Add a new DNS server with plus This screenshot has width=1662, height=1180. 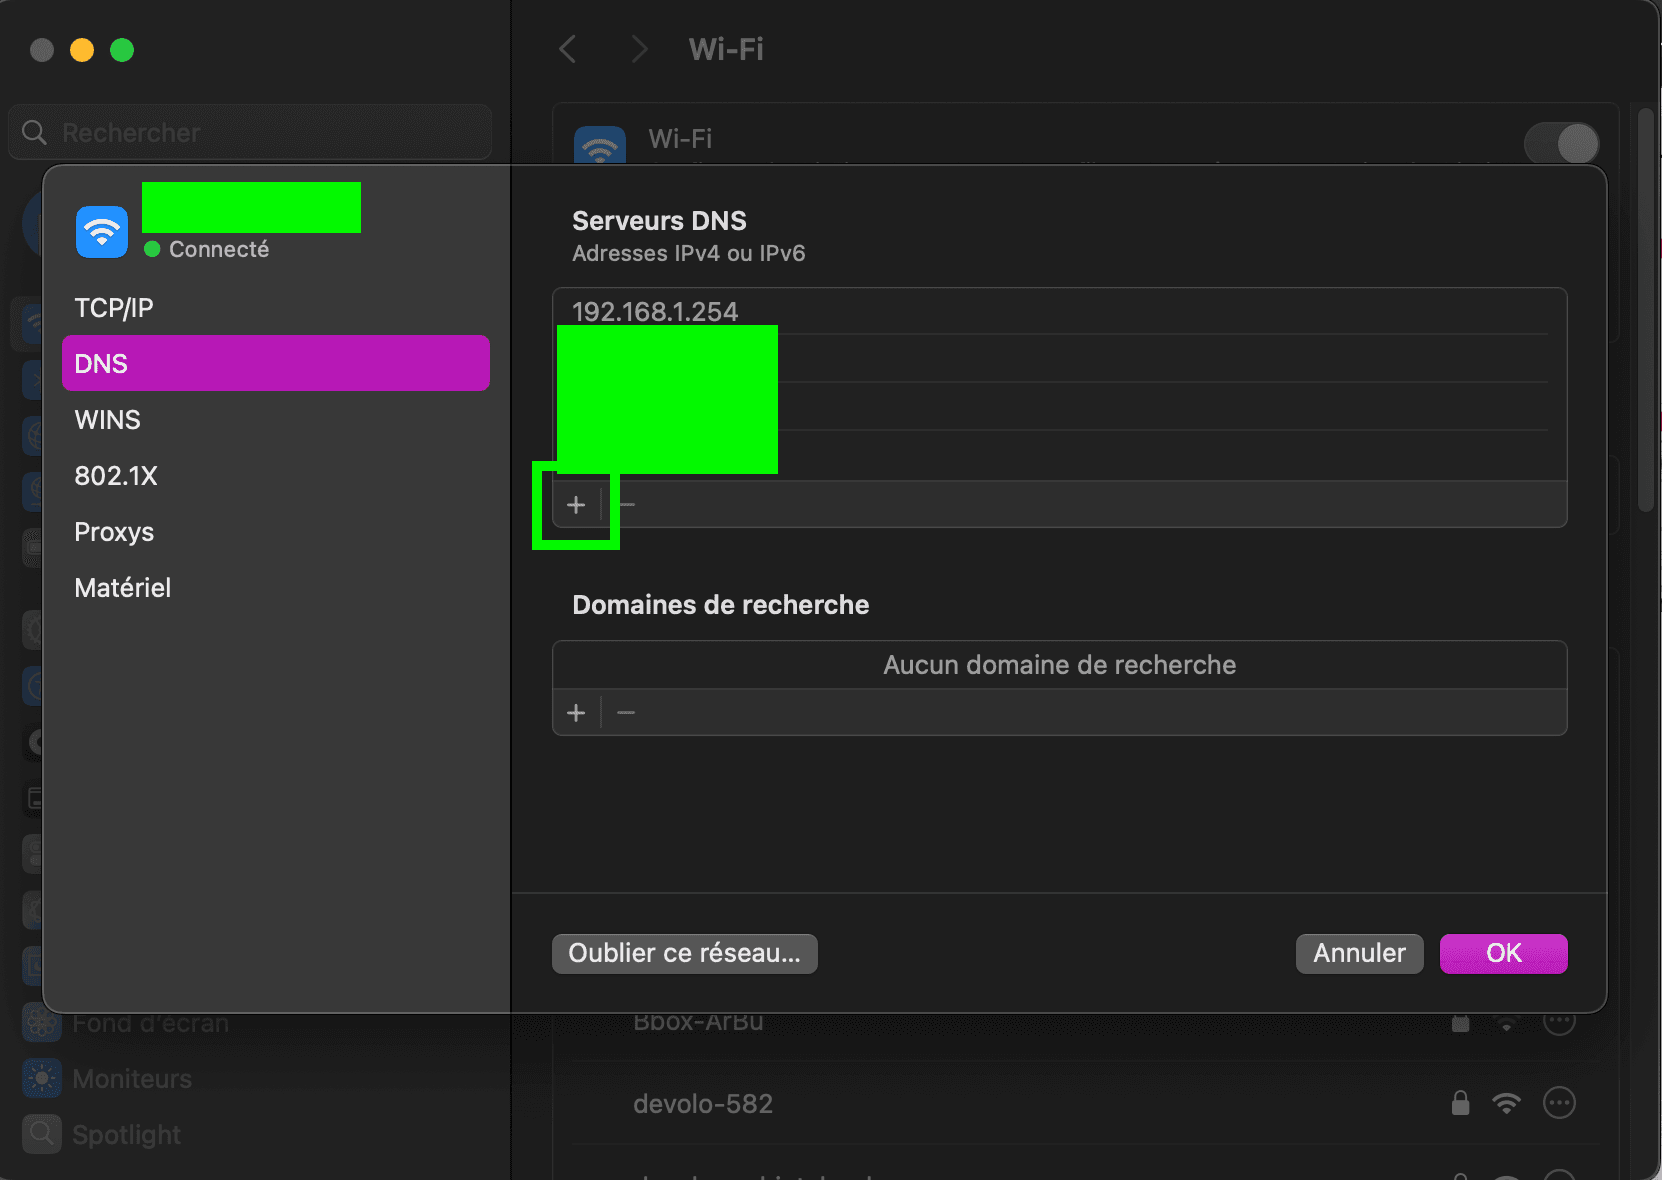pos(576,505)
